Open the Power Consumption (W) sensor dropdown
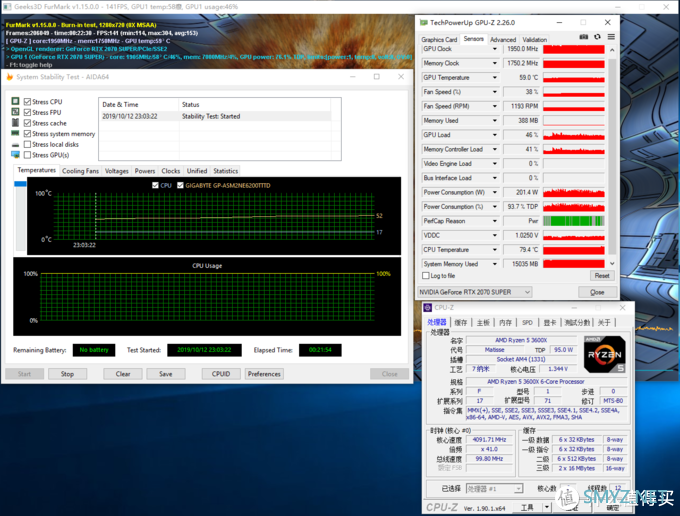This screenshot has width=680, height=516. (x=494, y=192)
